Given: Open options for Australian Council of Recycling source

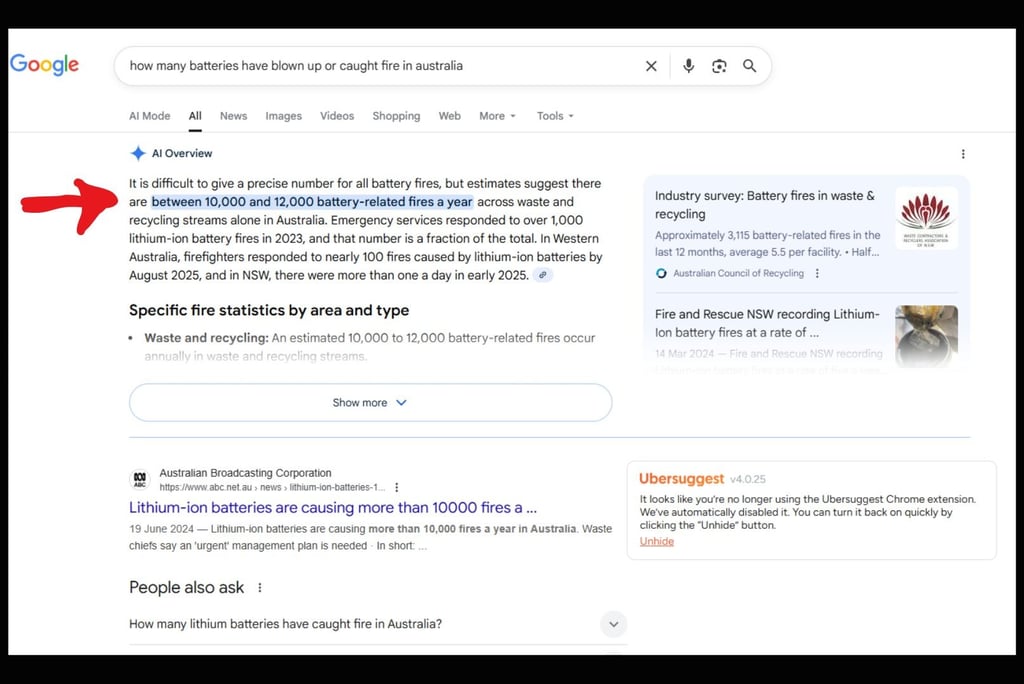Looking at the screenshot, I should [817, 273].
